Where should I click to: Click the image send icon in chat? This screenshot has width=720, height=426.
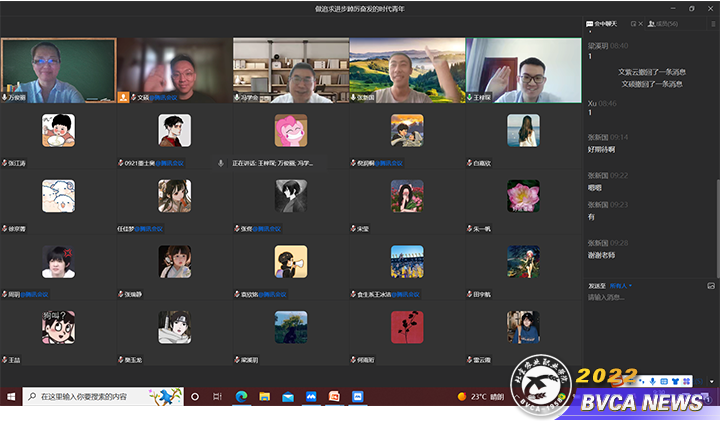click(x=710, y=286)
